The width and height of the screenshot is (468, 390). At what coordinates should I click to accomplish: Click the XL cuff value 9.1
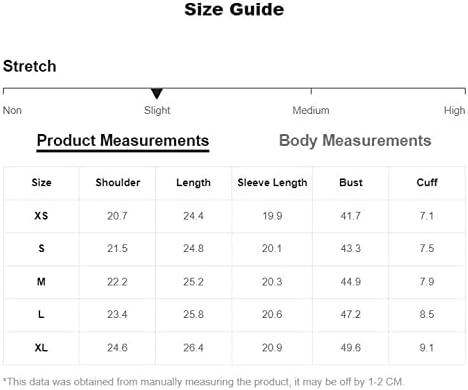click(x=426, y=348)
